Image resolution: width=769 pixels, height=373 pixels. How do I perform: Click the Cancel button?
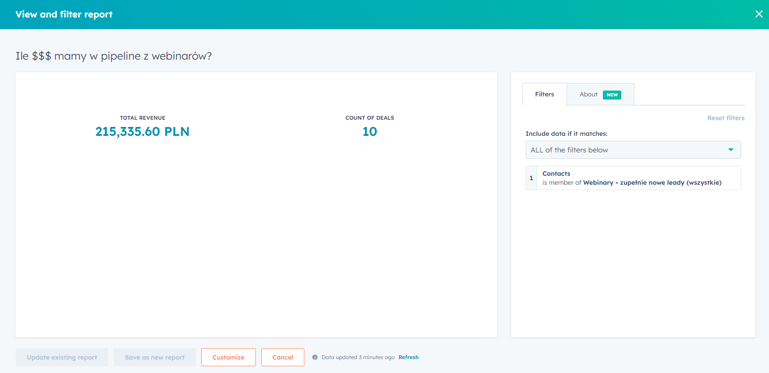(282, 357)
